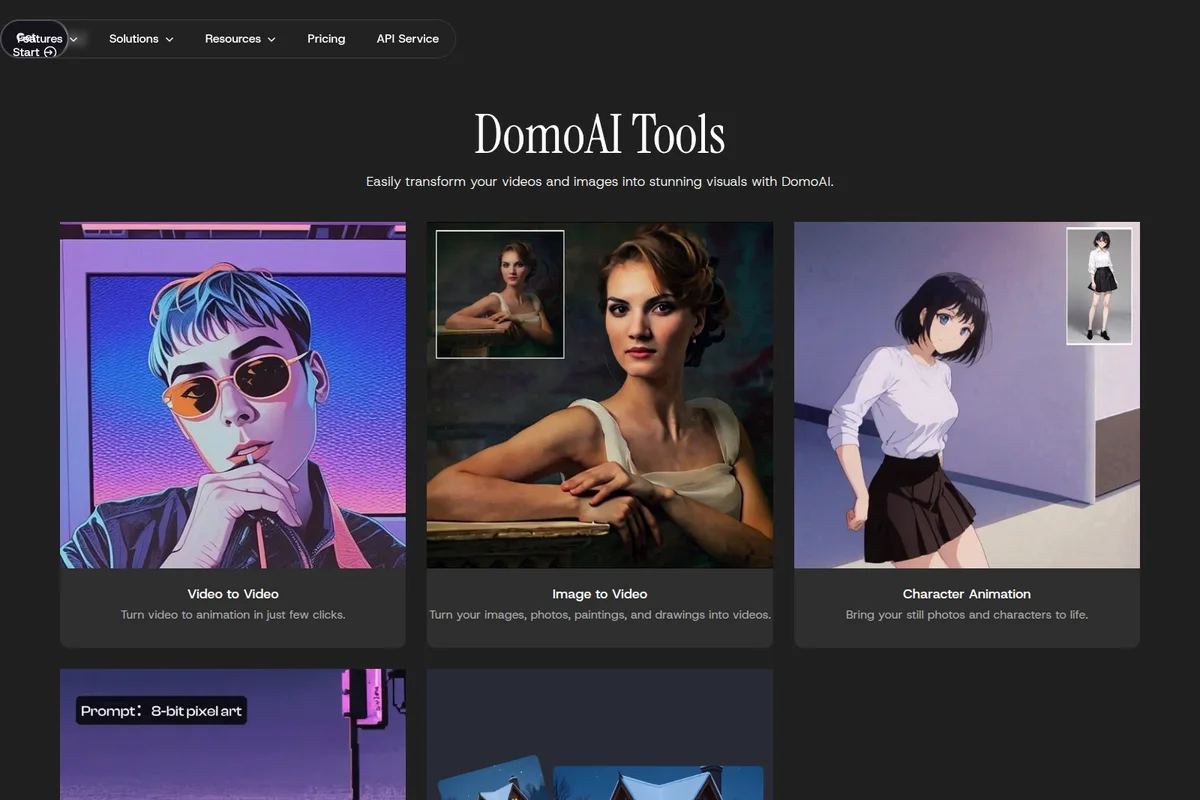Click the DomoAI Tools heading

[x=599, y=134]
